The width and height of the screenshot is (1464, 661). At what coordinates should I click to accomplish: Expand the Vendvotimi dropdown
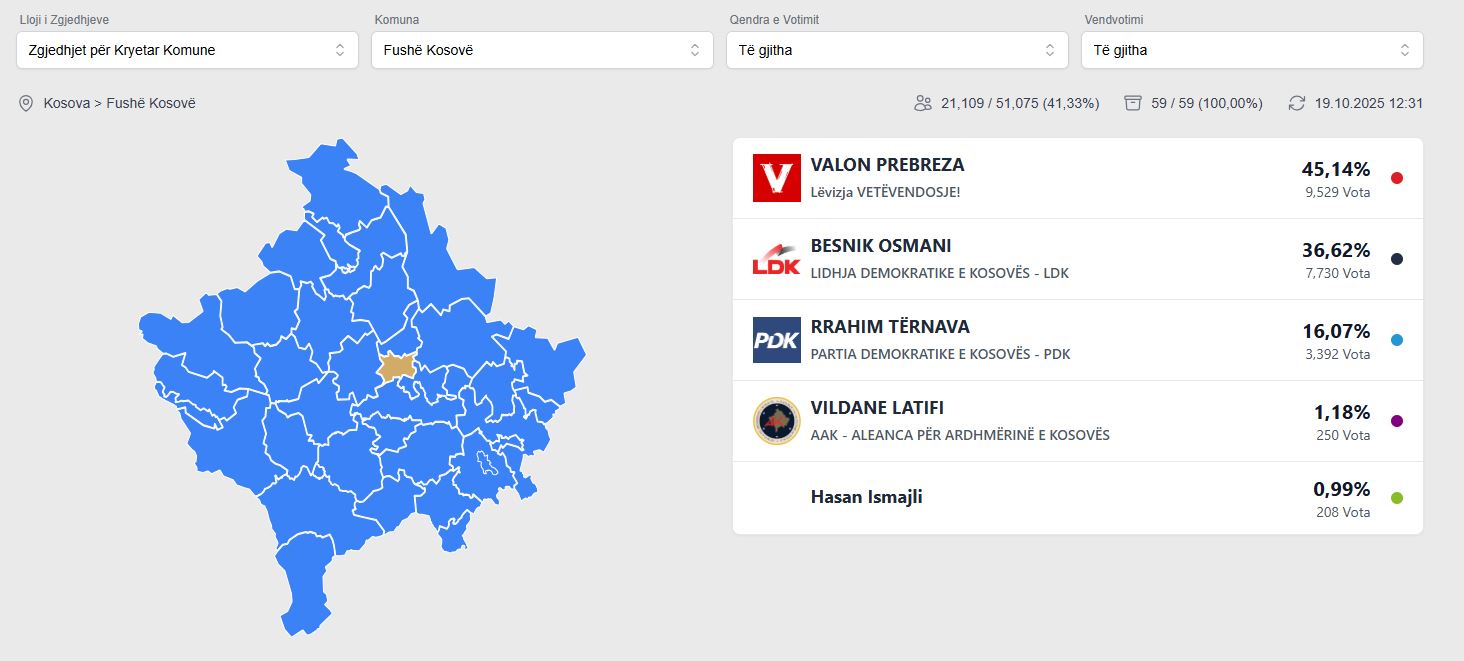click(x=1252, y=50)
